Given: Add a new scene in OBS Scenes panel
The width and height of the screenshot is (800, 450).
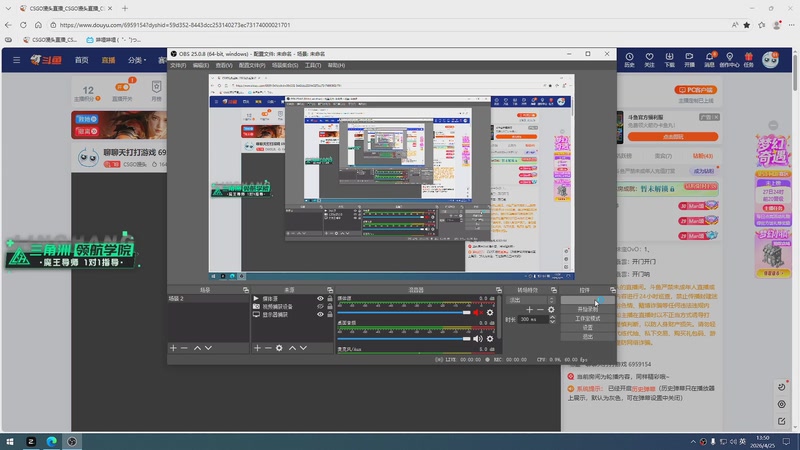Looking at the screenshot, I should click(173, 348).
